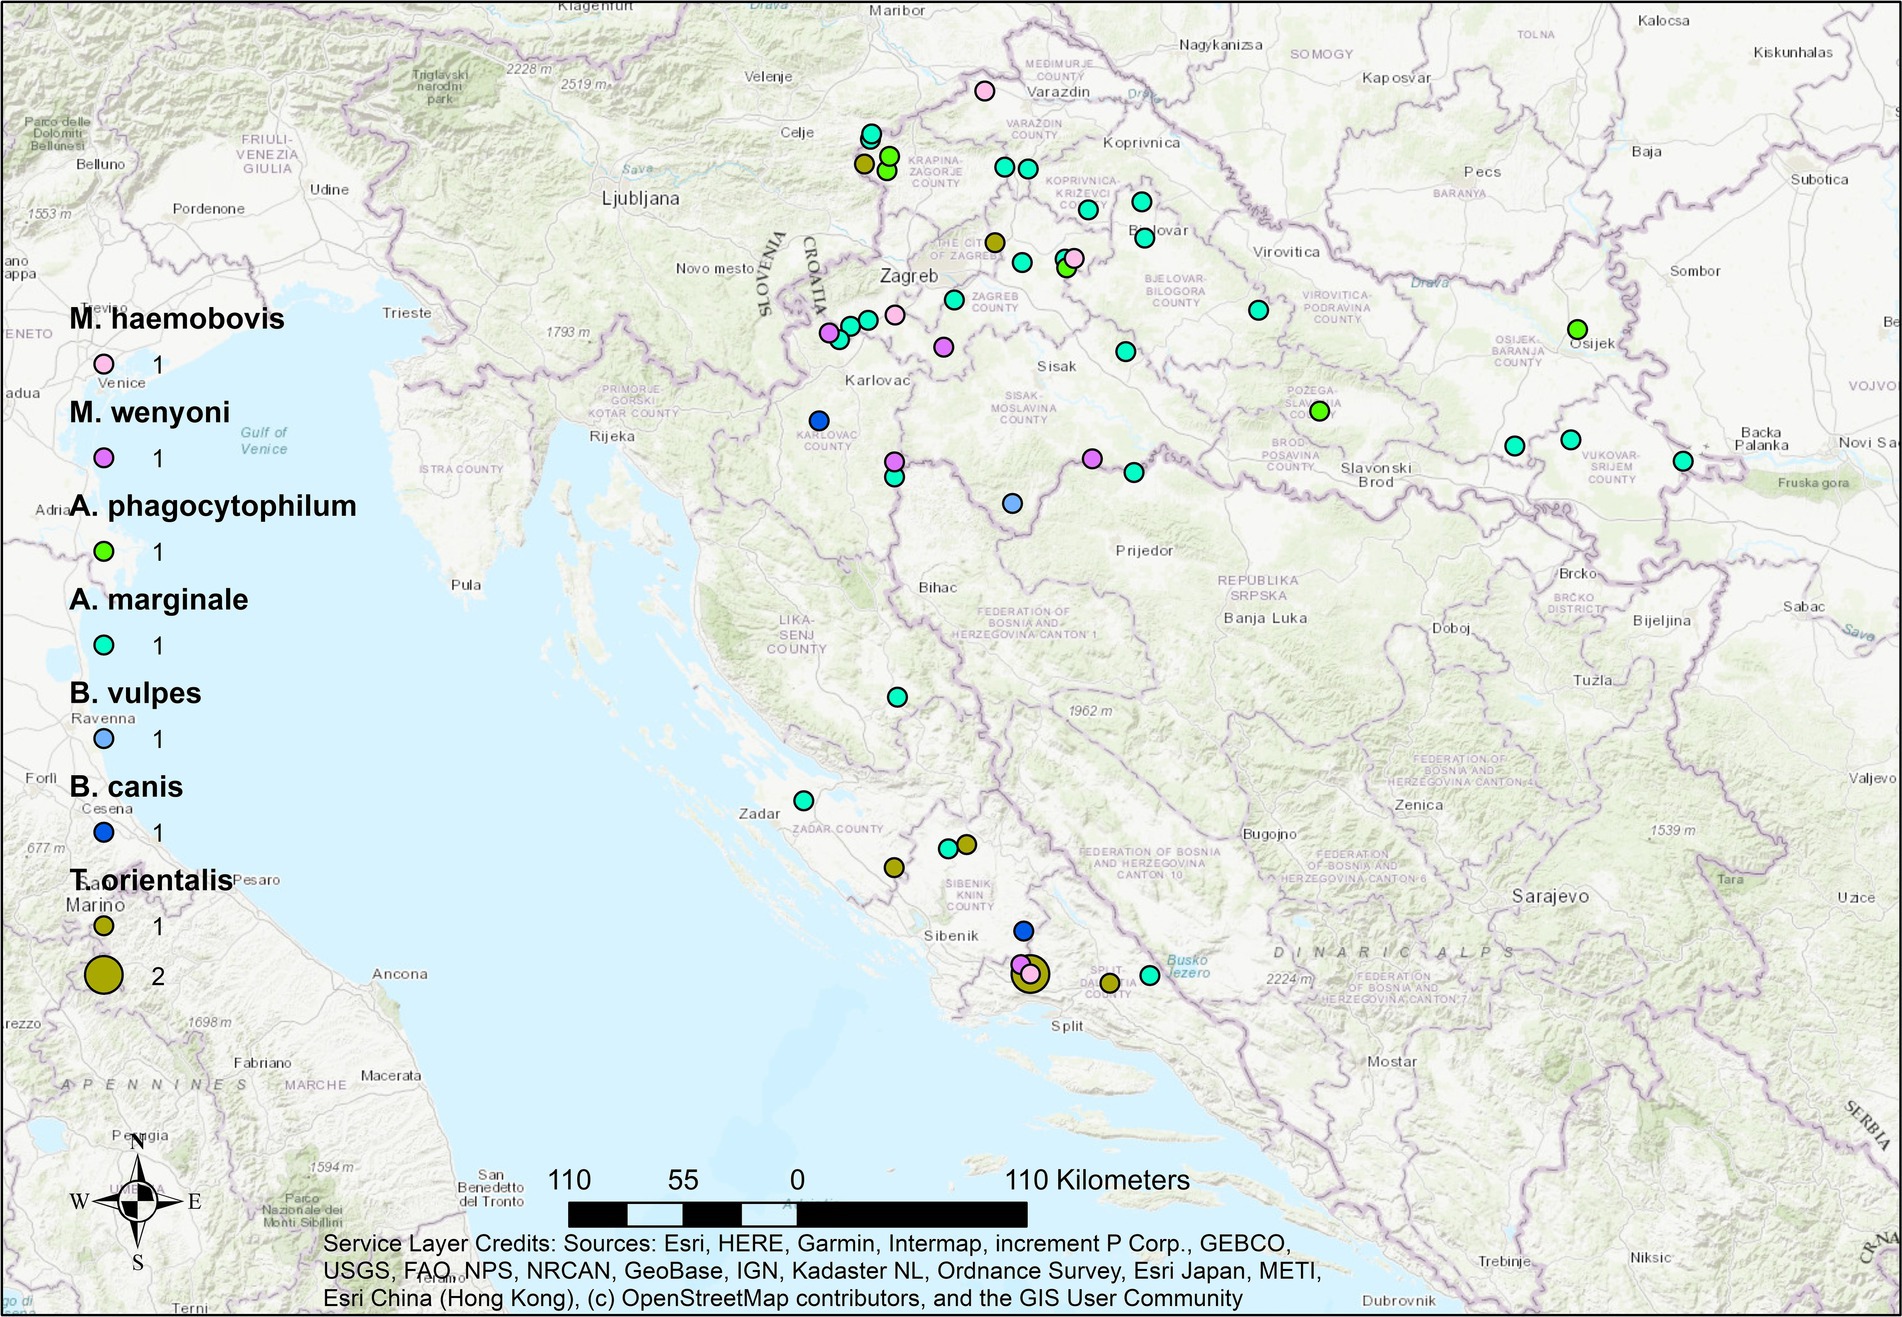
Task: Click the B. canis legend title
Action: click(x=126, y=787)
